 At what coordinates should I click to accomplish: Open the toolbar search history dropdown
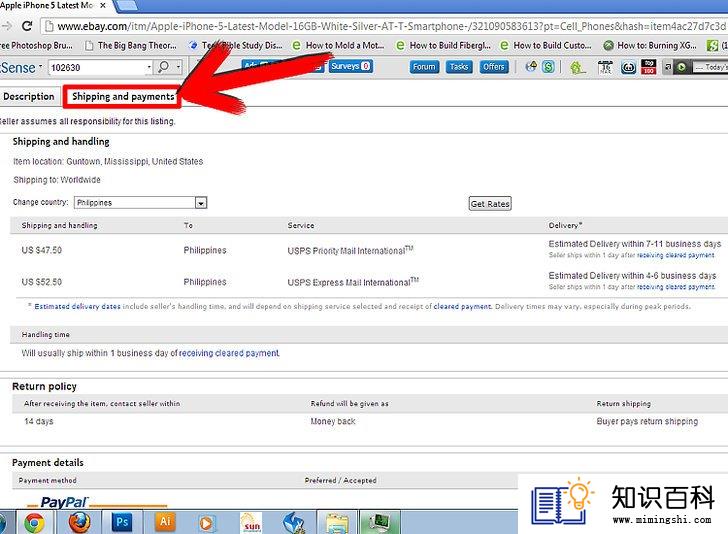tap(149, 67)
